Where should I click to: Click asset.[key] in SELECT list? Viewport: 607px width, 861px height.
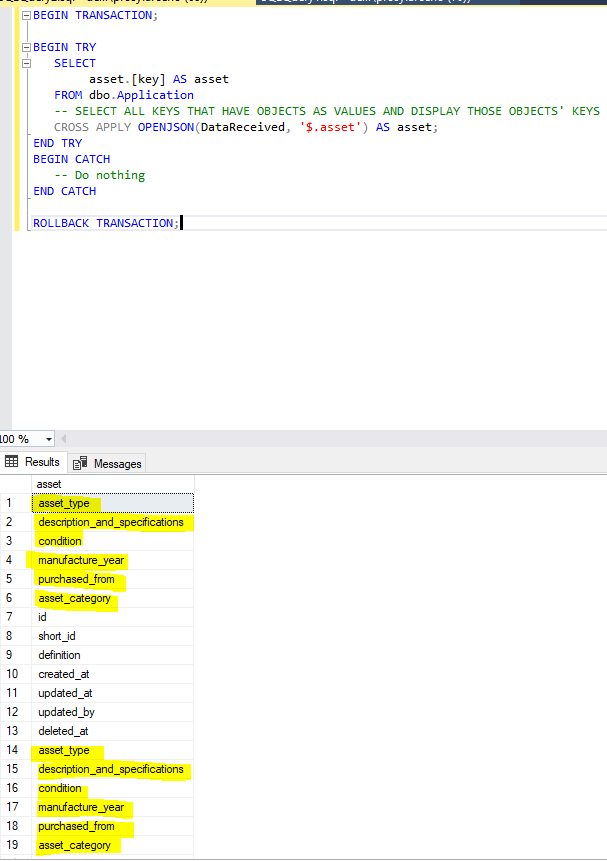(x=127, y=79)
